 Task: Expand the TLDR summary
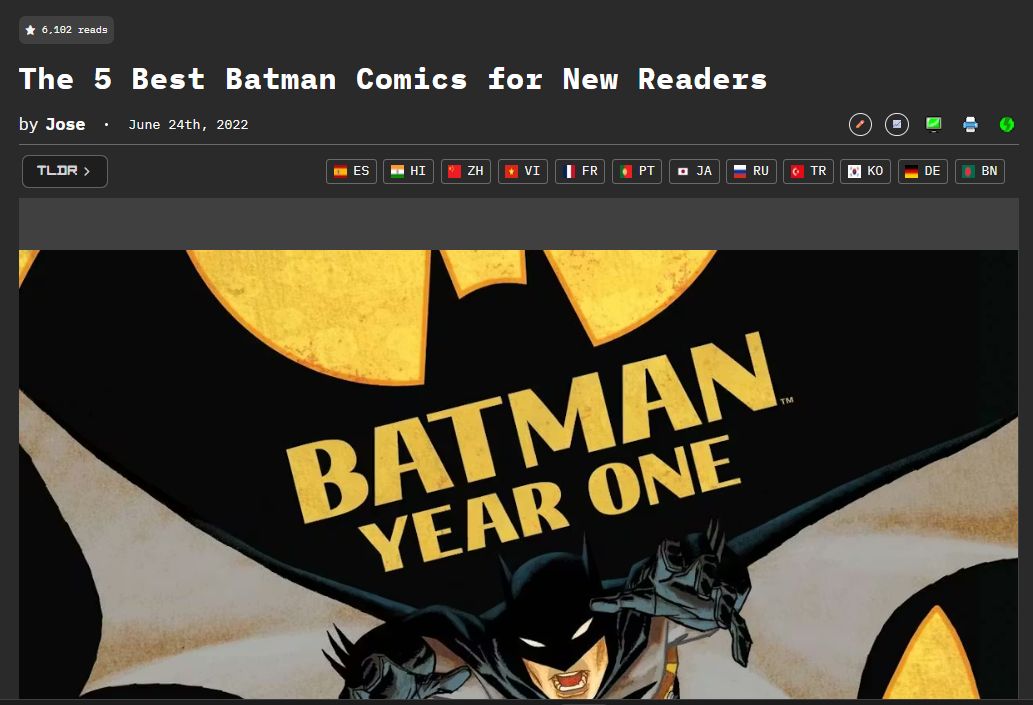click(65, 171)
